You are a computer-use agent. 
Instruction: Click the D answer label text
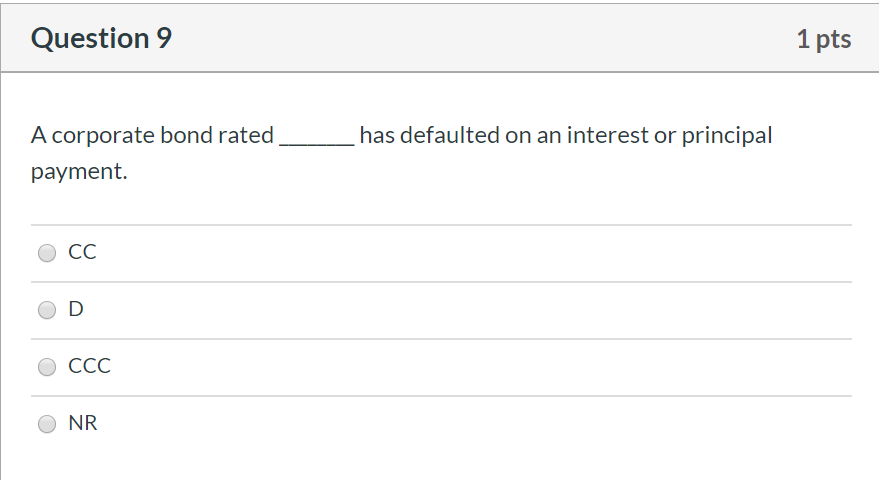click(x=76, y=310)
